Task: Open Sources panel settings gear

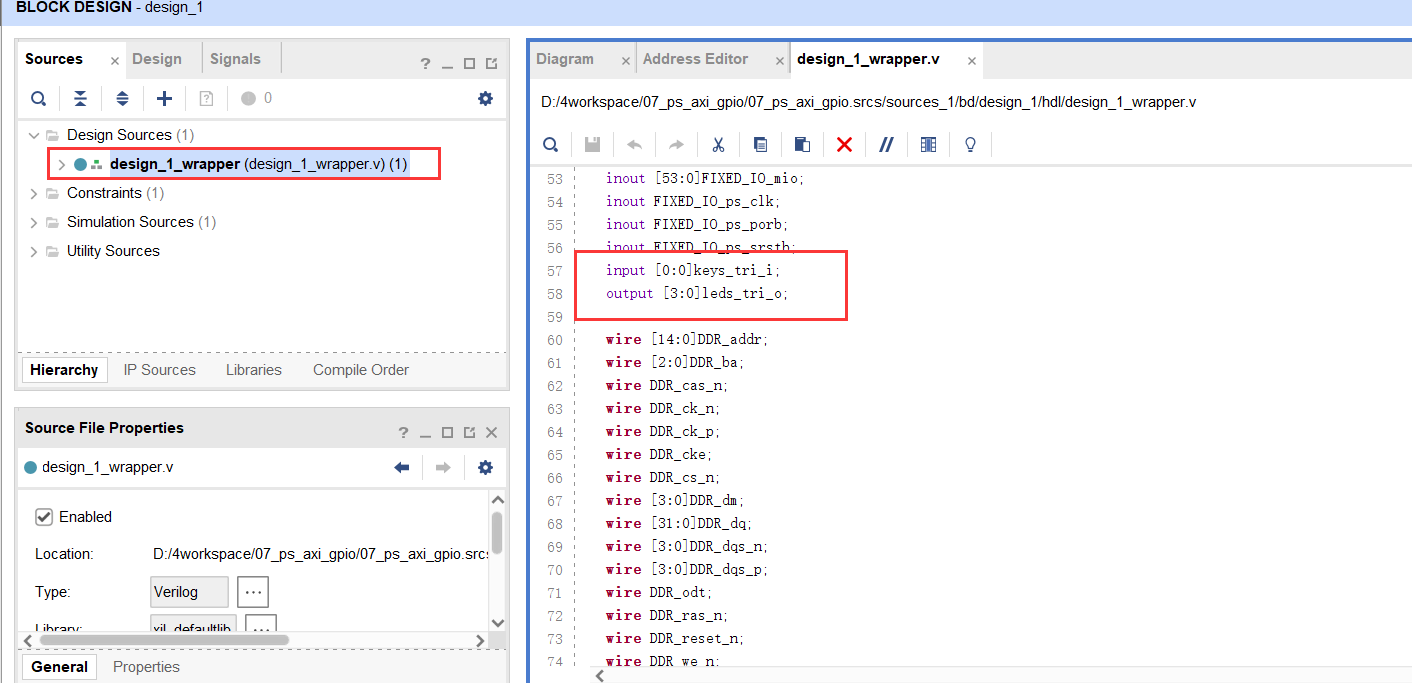Action: click(485, 98)
